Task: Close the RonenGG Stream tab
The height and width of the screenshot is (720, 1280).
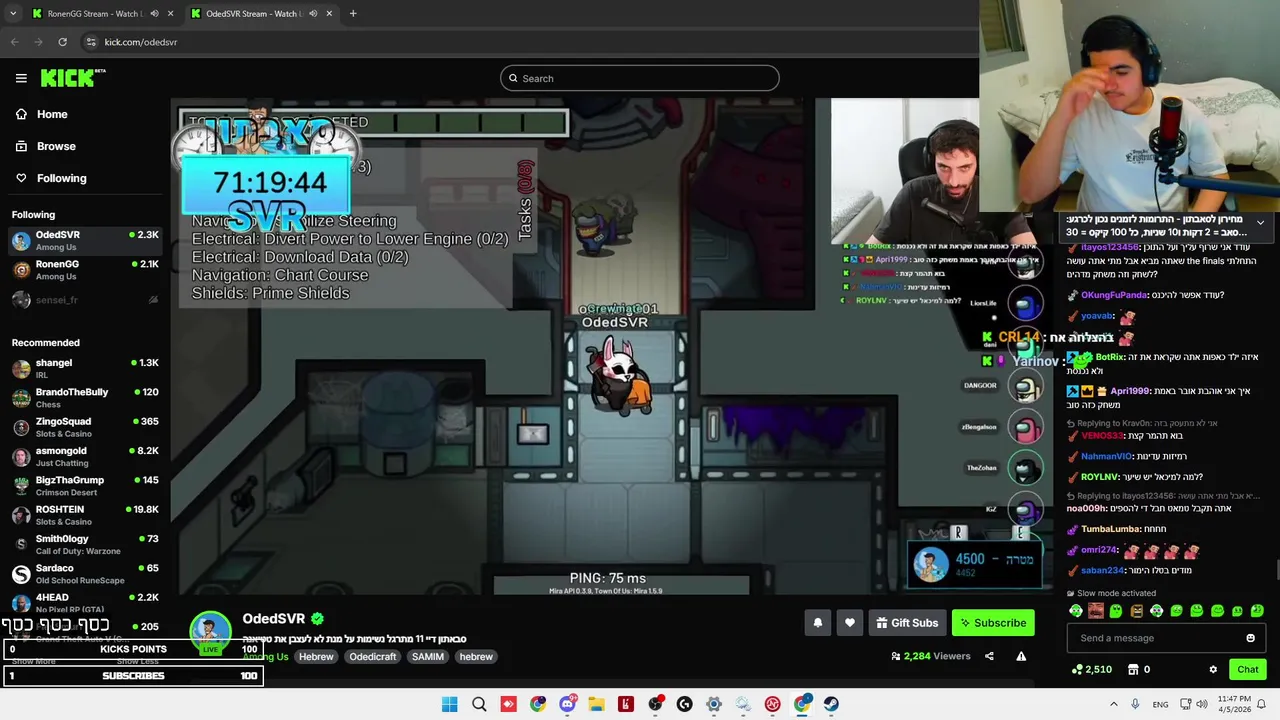Action: [170, 14]
